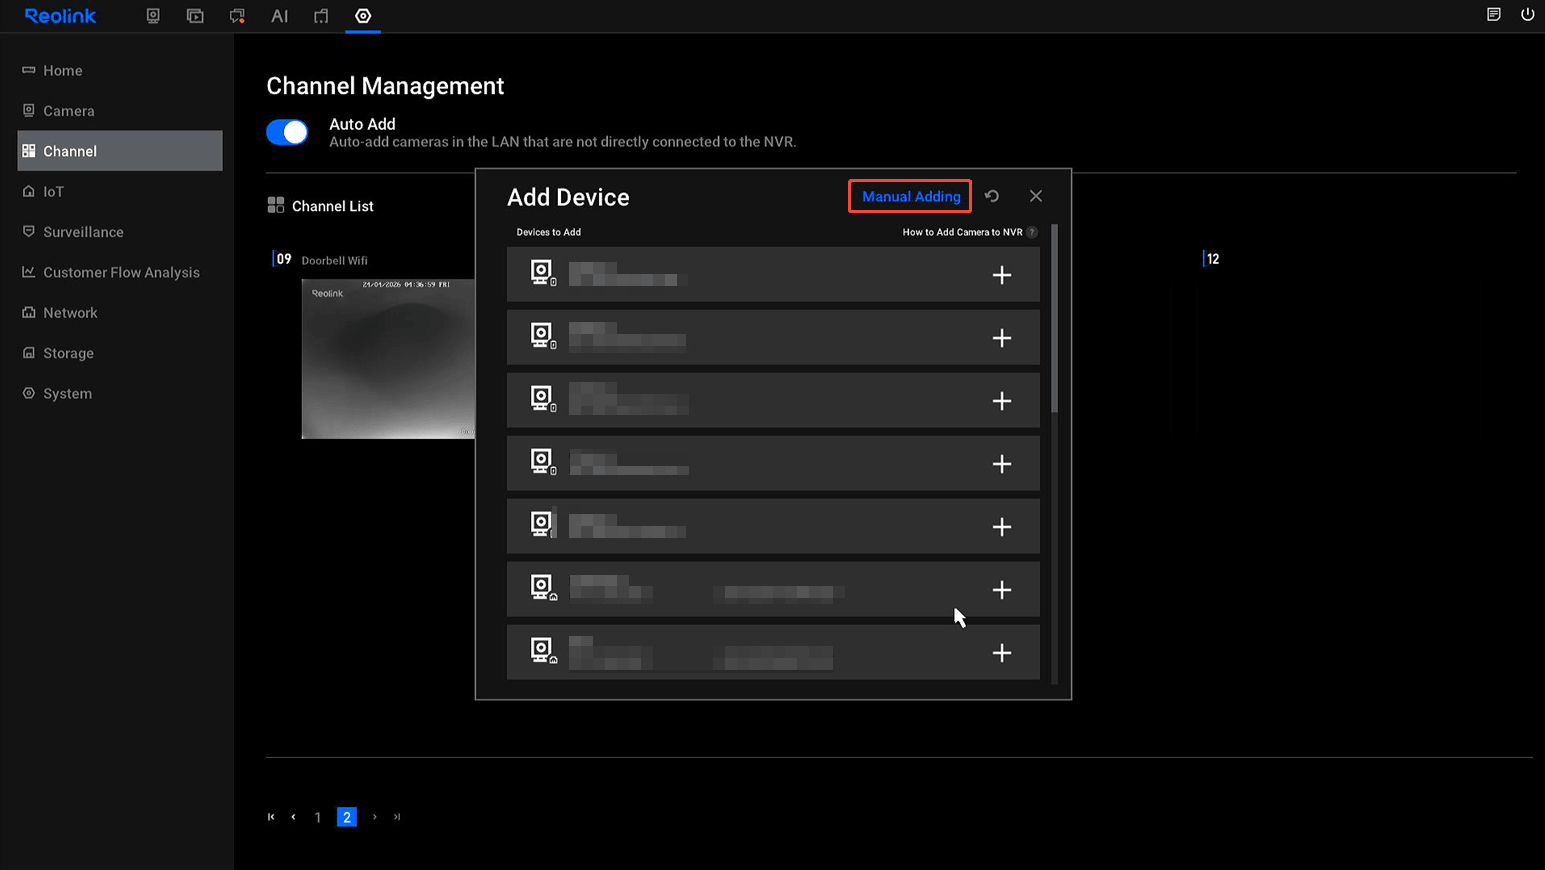Go to the previous channel page
1545x870 pixels.
[x=293, y=817]
